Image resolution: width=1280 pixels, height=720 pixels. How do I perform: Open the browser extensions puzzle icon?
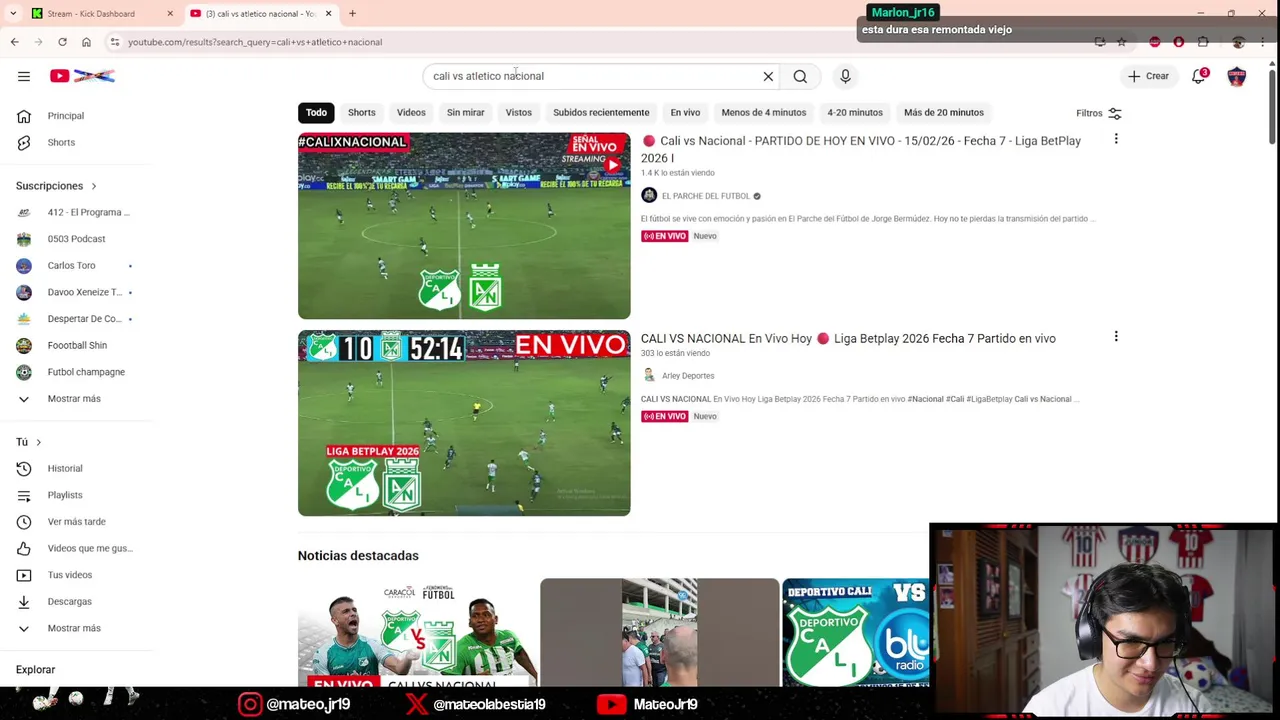(x=1203, y=42)
